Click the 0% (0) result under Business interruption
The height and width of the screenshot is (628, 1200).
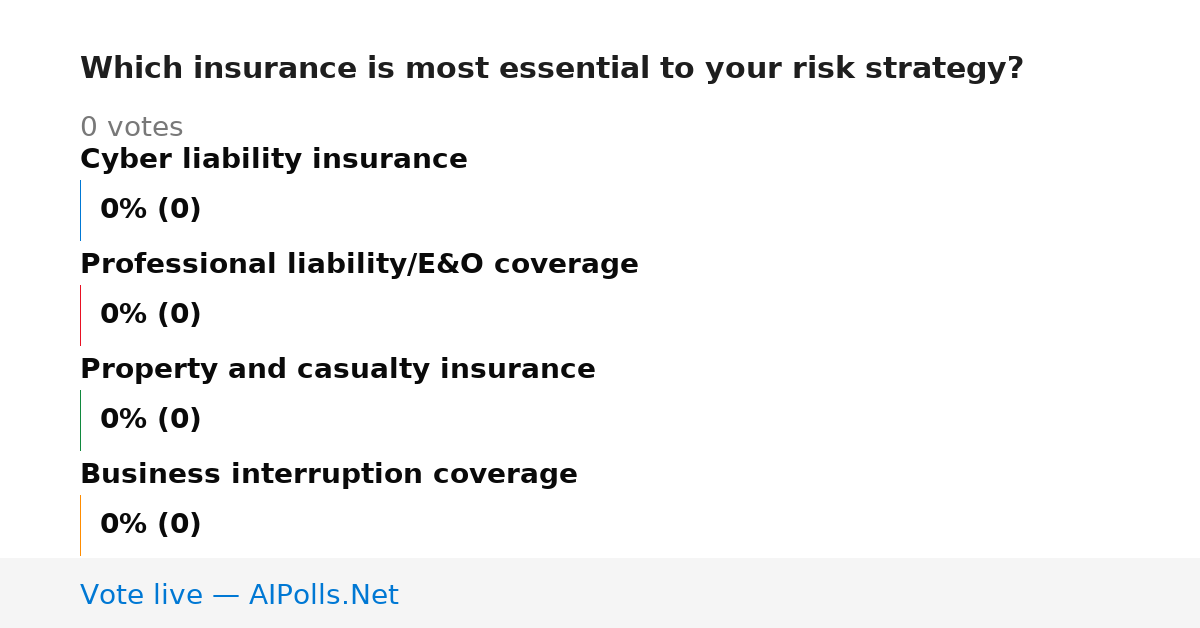151,525
